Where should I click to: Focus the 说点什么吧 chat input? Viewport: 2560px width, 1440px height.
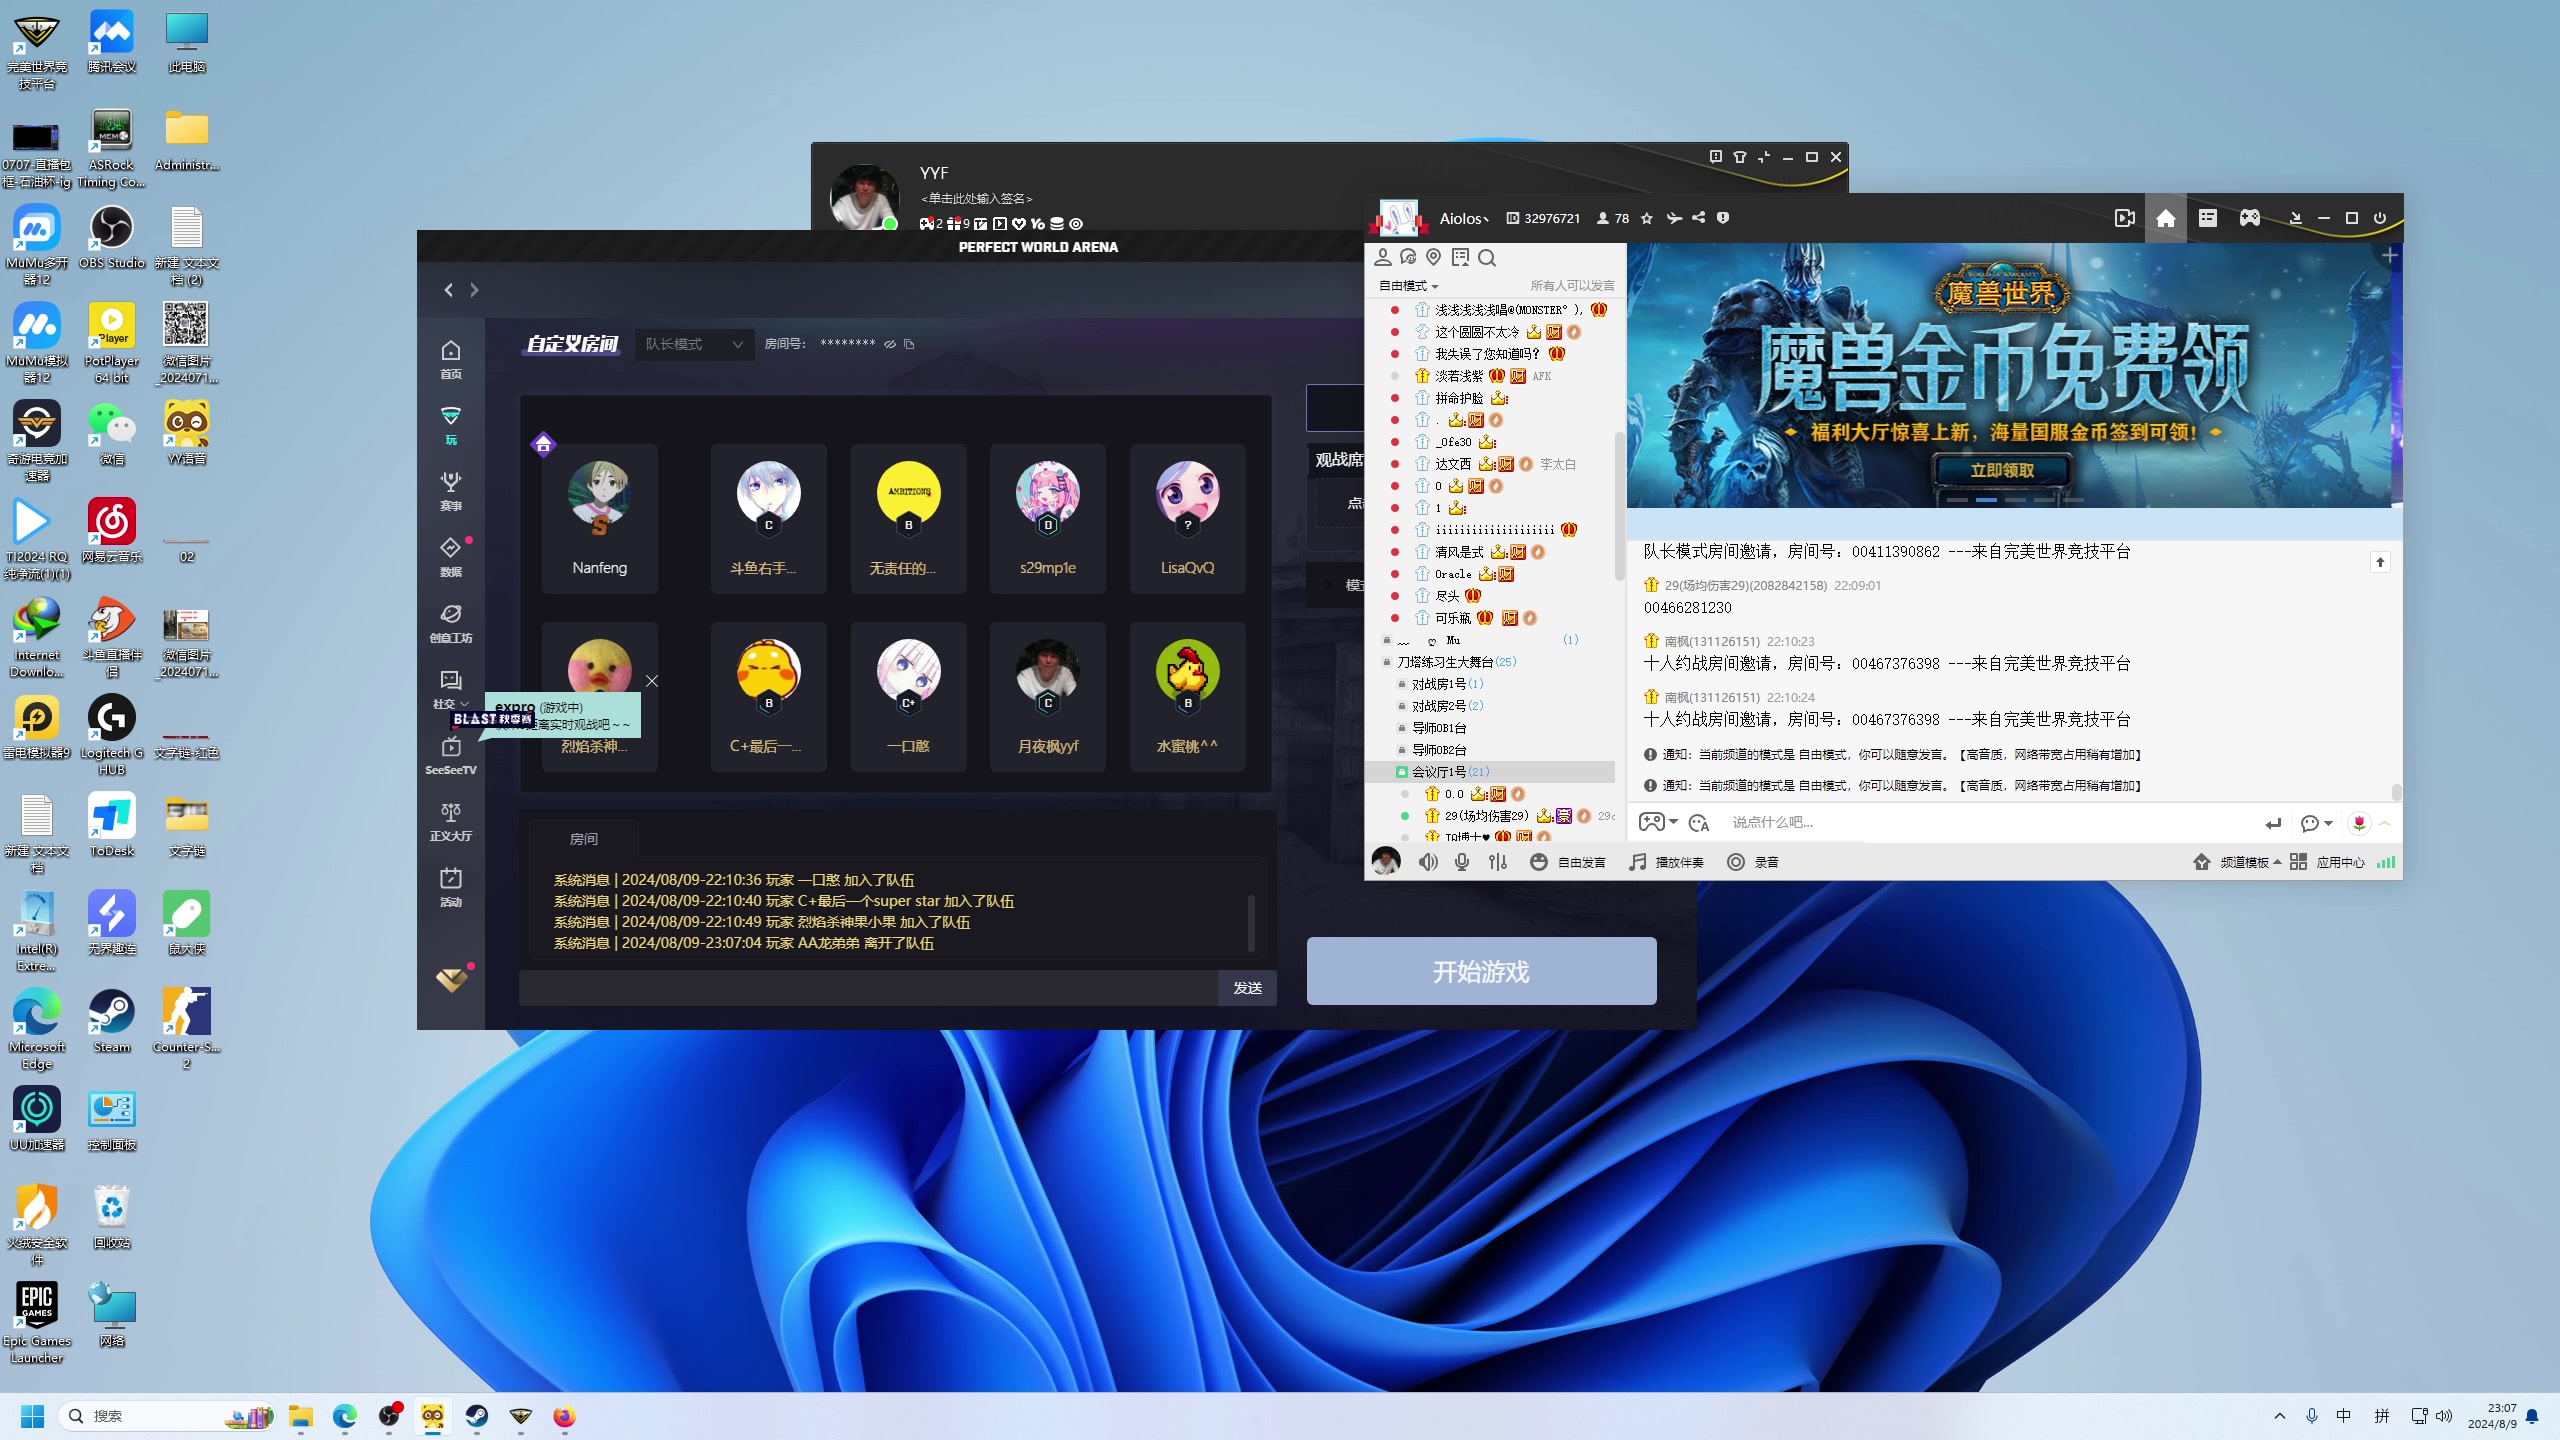(x=1990, y=823)
